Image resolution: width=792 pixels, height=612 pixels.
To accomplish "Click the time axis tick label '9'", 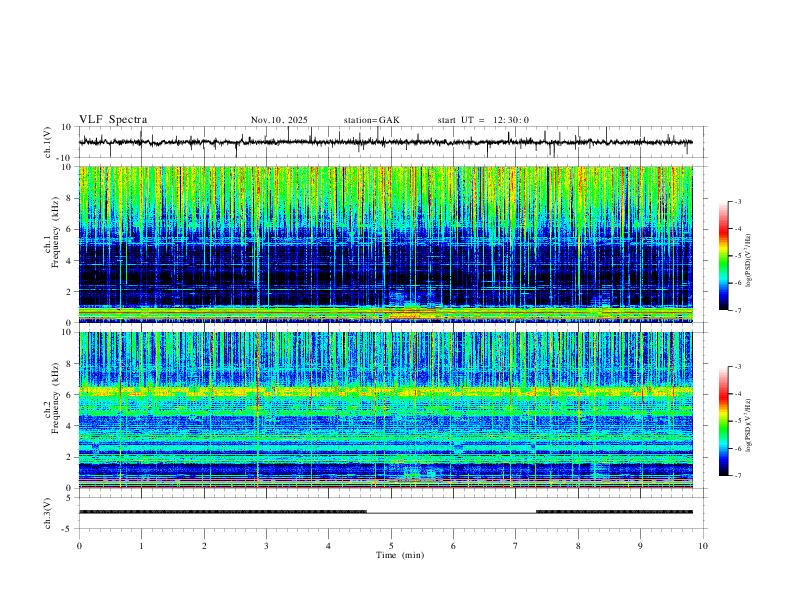I will pos(640,546).
